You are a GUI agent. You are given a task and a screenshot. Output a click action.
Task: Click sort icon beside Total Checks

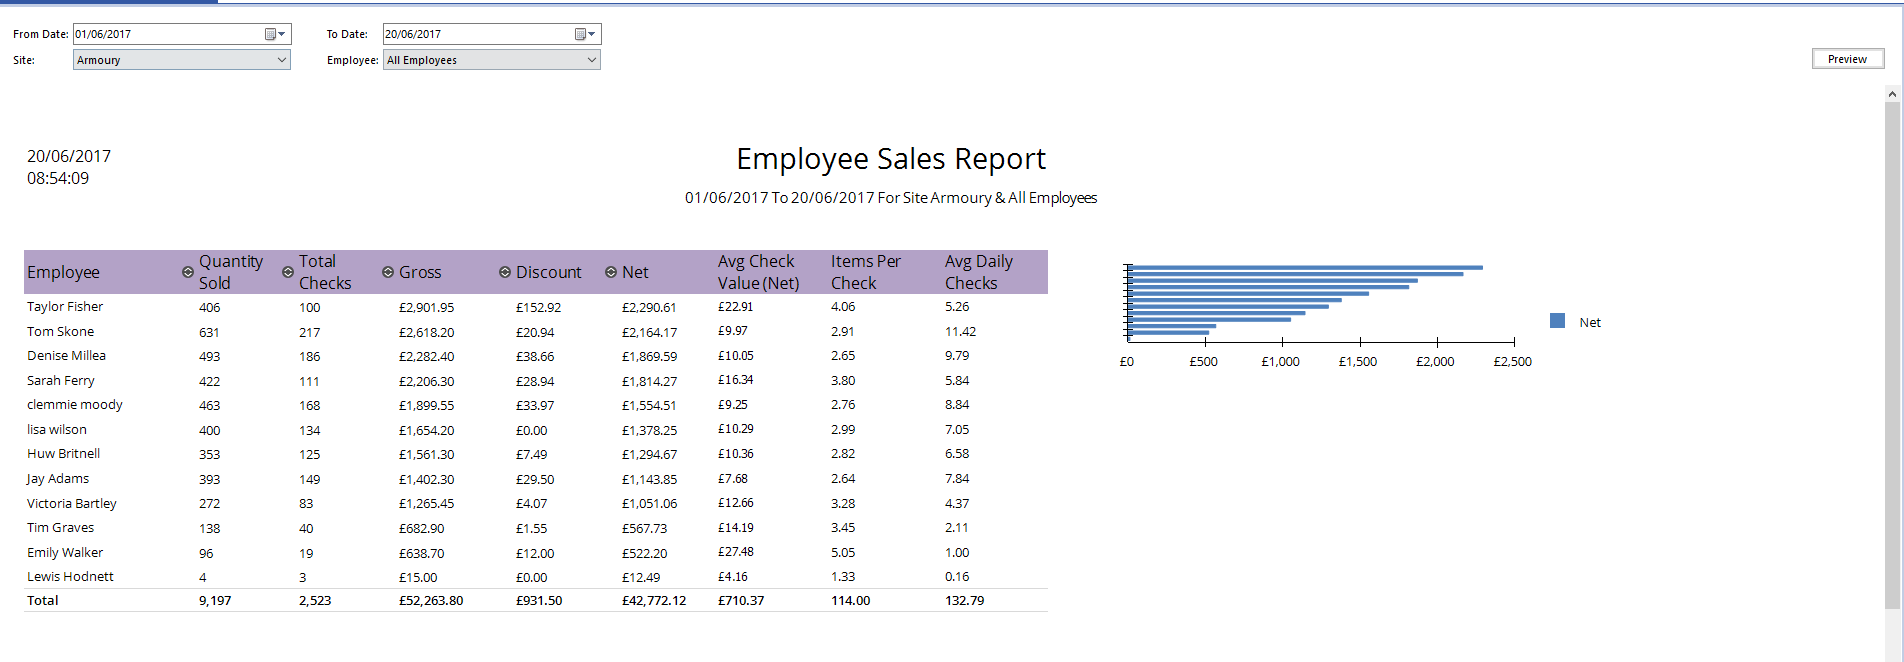coord(287,272)
